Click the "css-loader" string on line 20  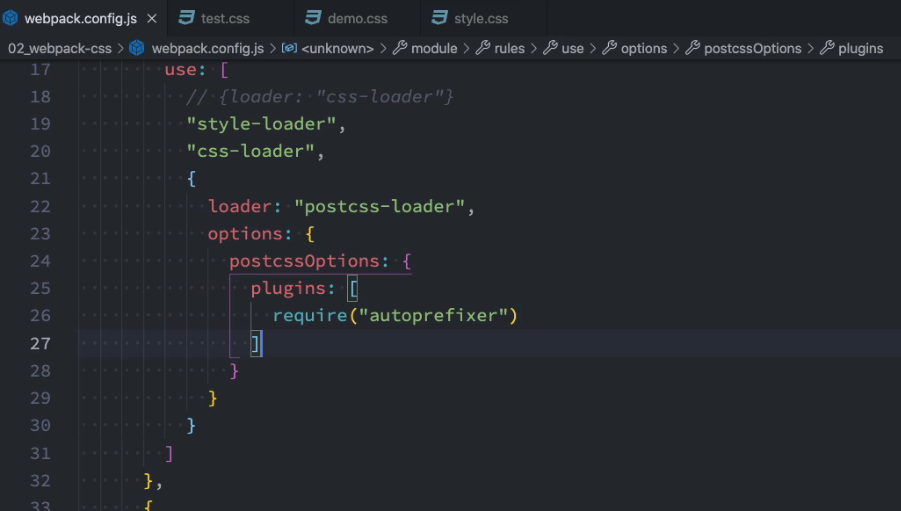click(x=250, y=151)
